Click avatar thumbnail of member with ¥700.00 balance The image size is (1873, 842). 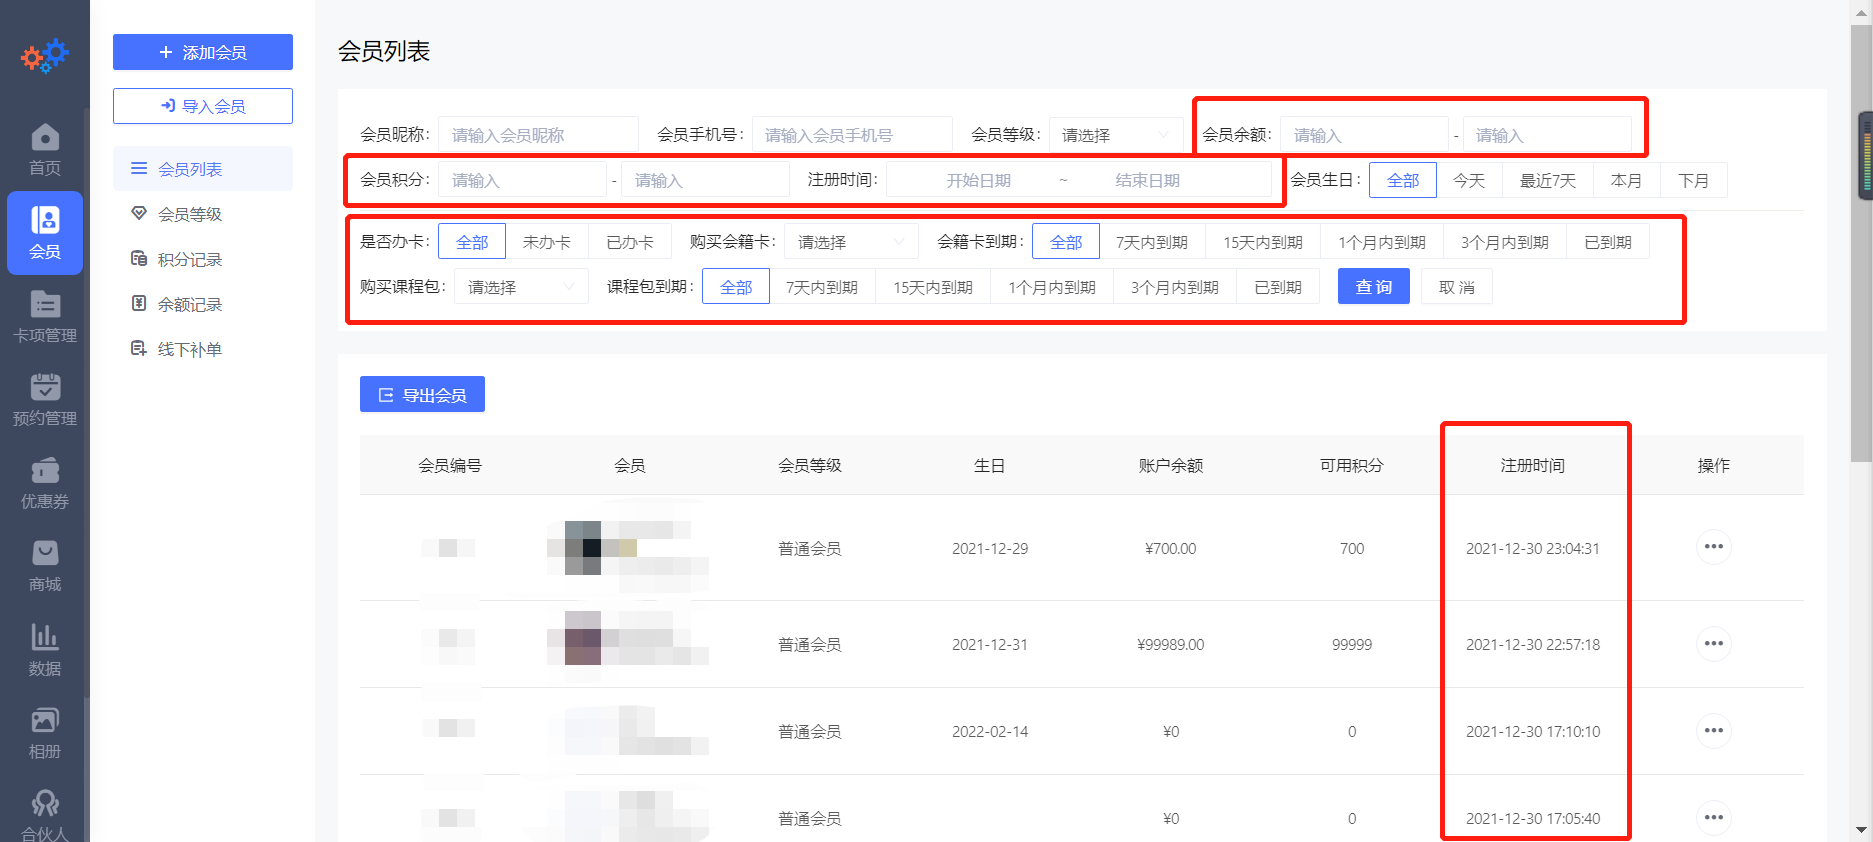point(582,548)
